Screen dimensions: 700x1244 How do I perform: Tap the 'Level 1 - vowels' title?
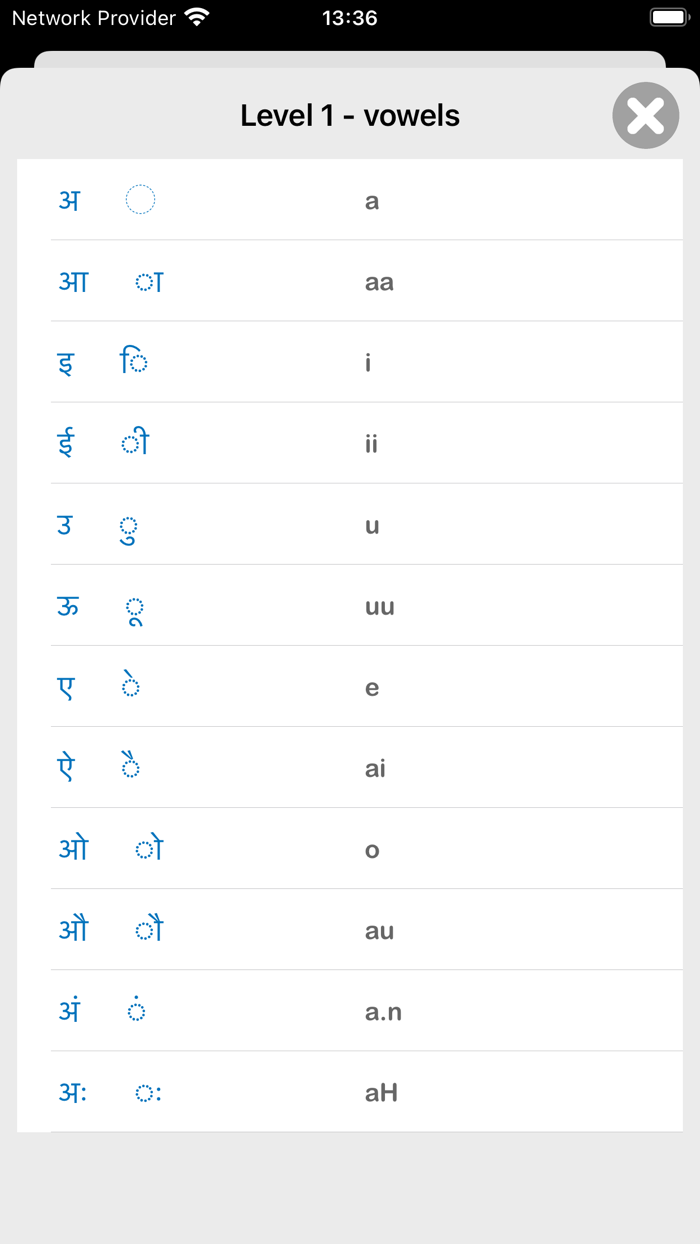point(349,115)
